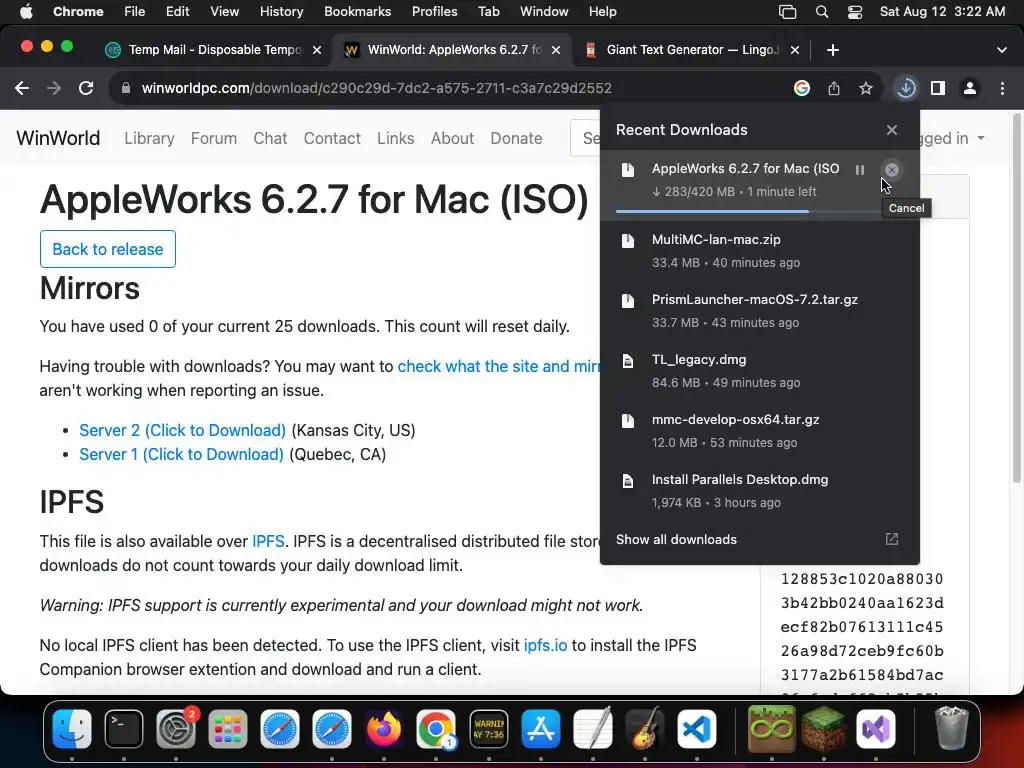Reload the WinWorld page
This screenshot has height=768, width=1024.
tap(86, 88)
